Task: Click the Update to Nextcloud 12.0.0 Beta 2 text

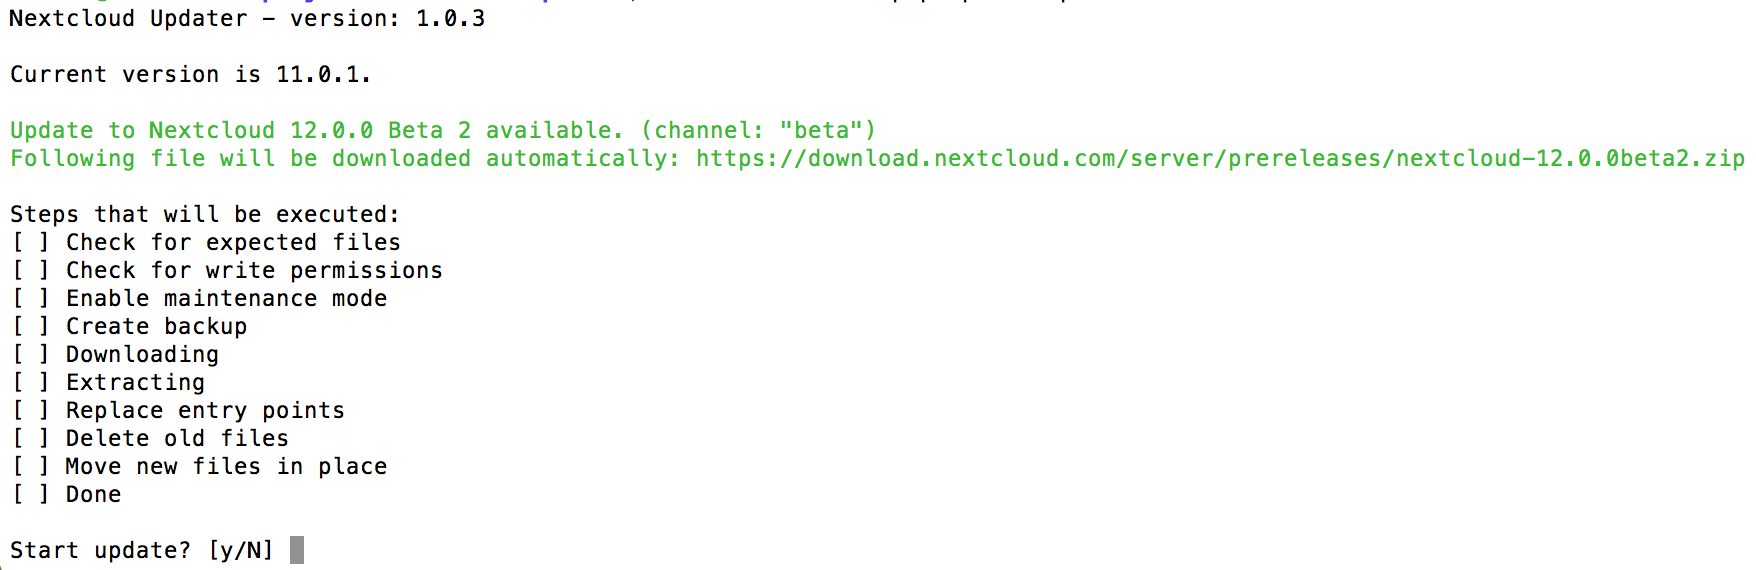Action: 316,131
